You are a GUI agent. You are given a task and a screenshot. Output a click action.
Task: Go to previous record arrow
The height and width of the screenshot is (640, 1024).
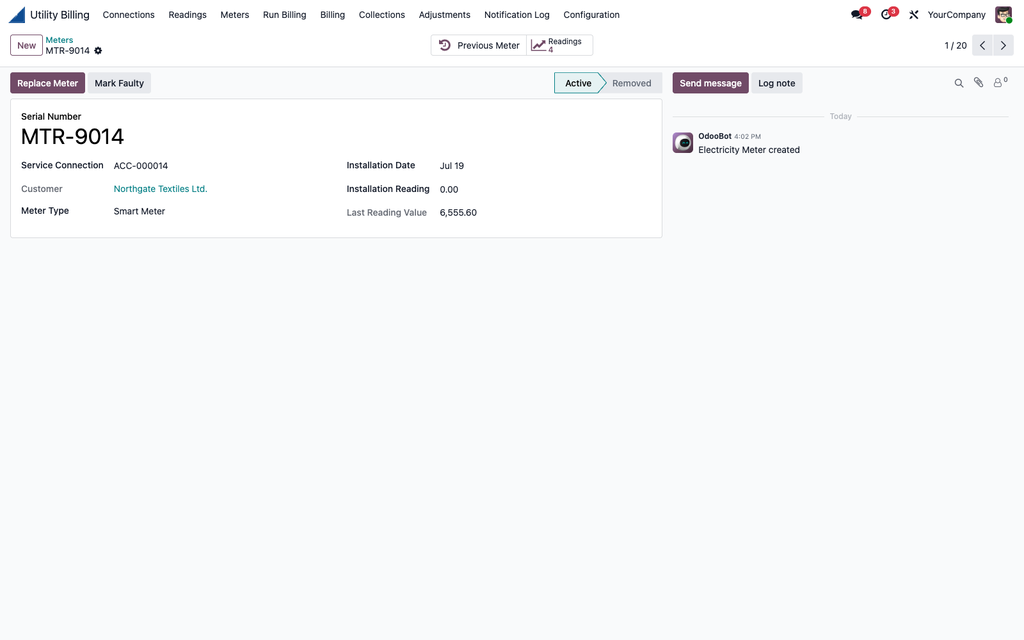tap(982, 45)
